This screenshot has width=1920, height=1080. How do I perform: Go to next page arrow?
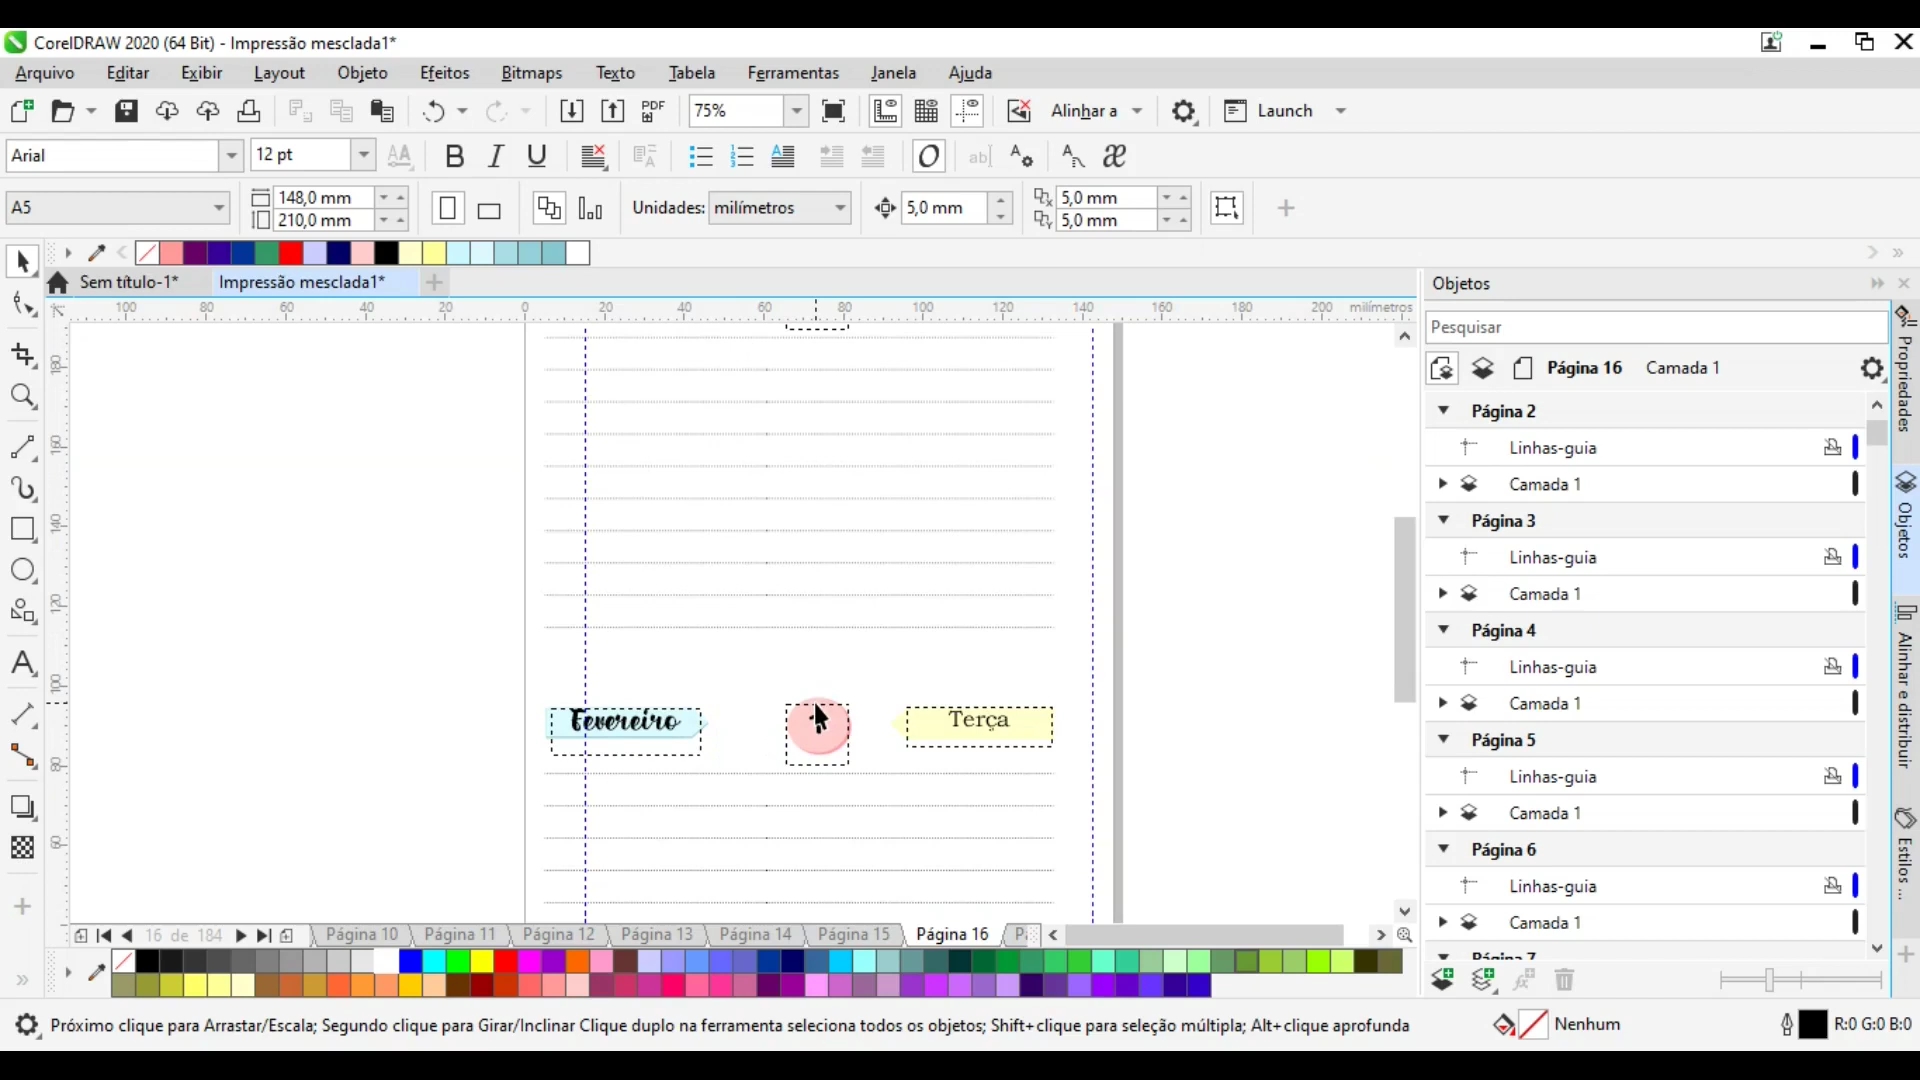pos(240,936)
